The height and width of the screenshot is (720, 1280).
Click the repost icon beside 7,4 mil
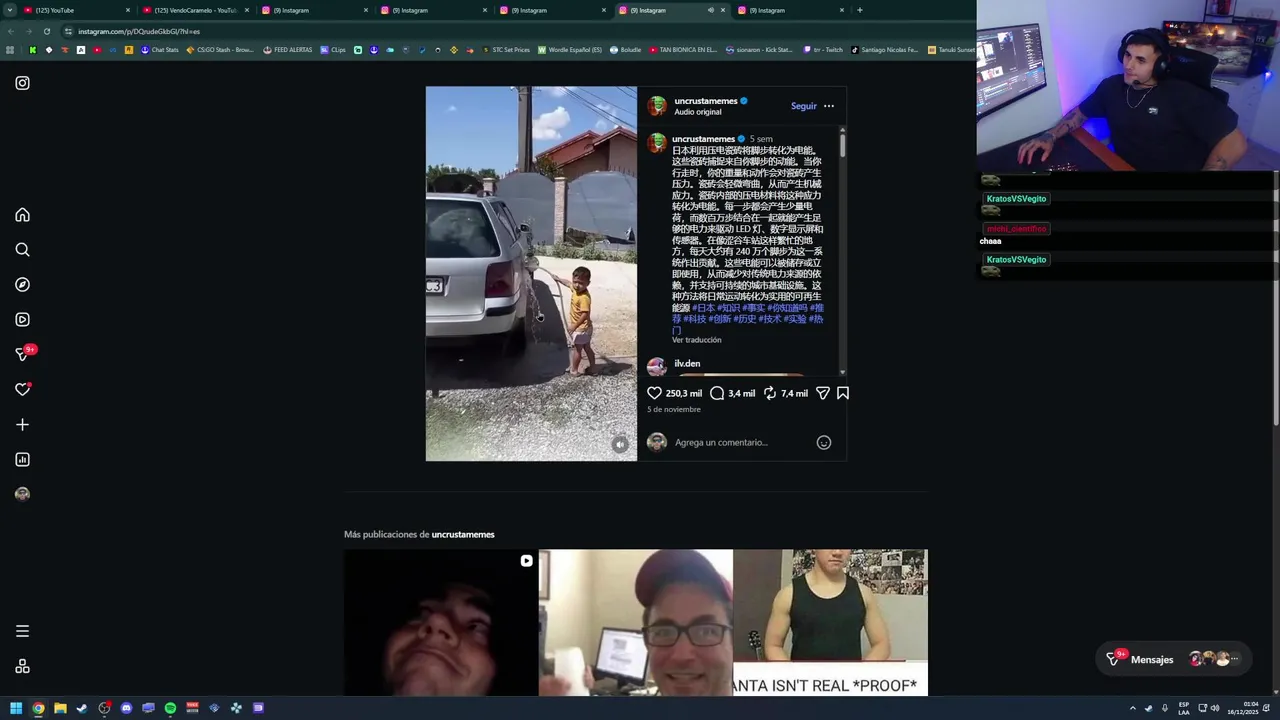click(x=770, y=393)
